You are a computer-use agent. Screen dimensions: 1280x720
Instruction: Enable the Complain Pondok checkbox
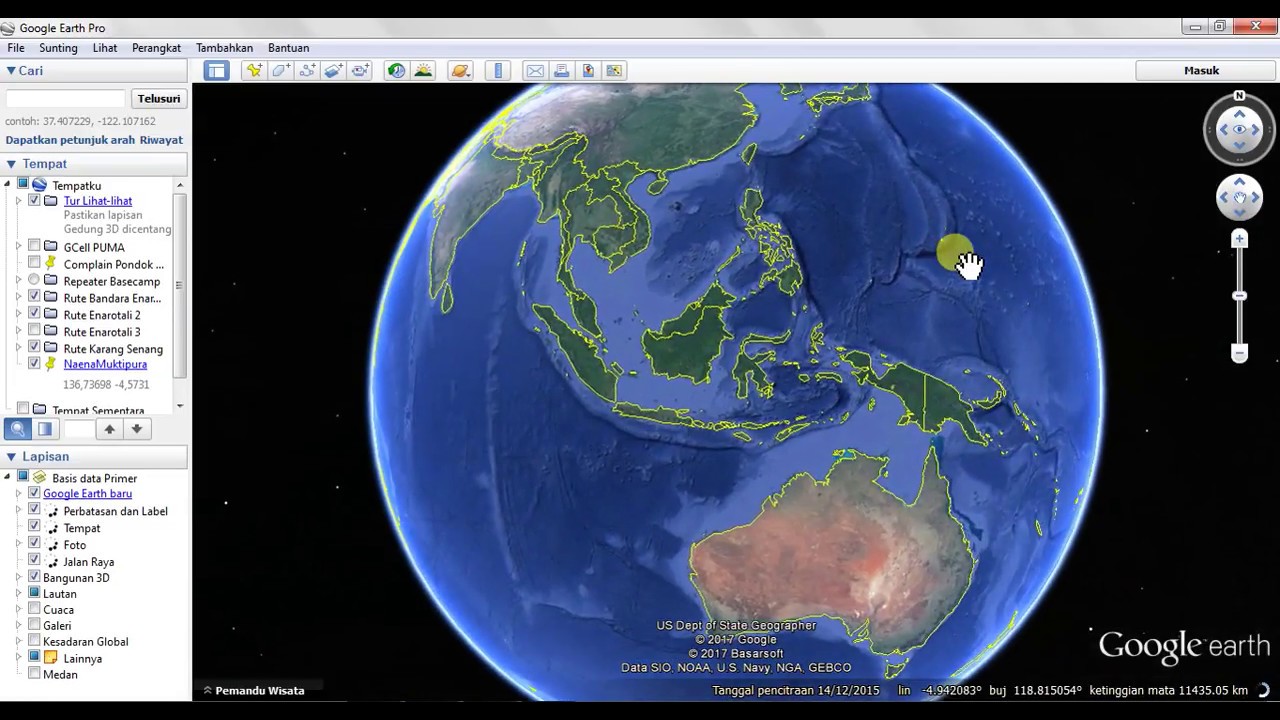[34, 263]
